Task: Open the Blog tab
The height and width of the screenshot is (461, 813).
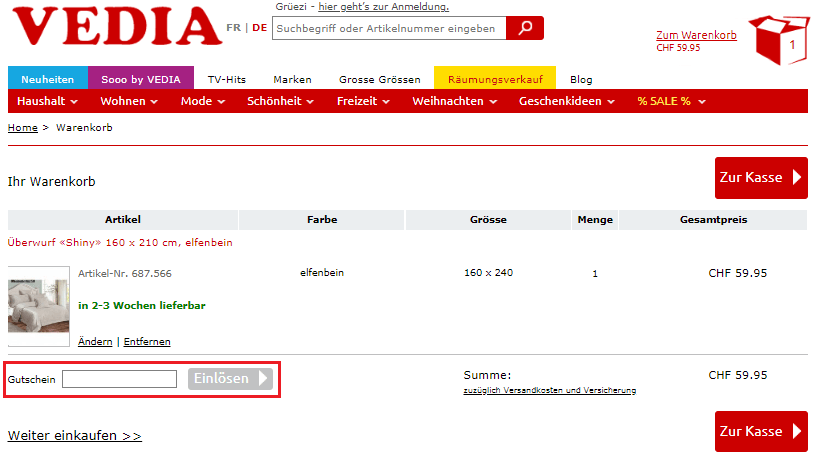Action: pos(581,79)
